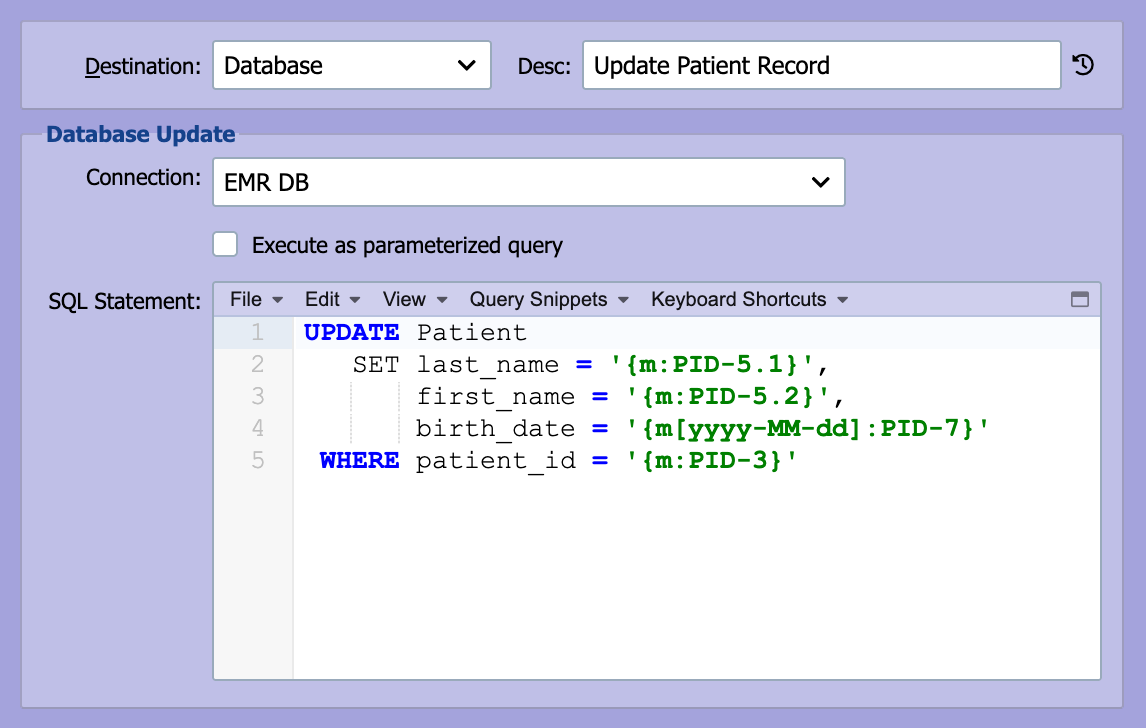
Task: Open the File menu in SQL editor
Action: click(256, 300)
